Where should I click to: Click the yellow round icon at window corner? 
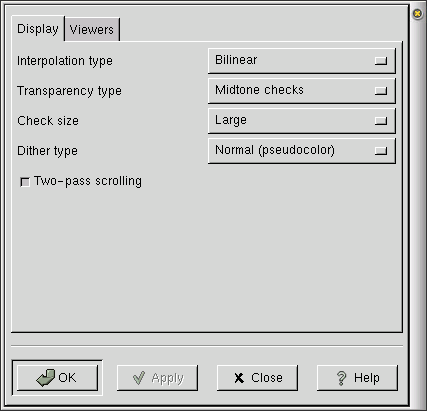417,14
